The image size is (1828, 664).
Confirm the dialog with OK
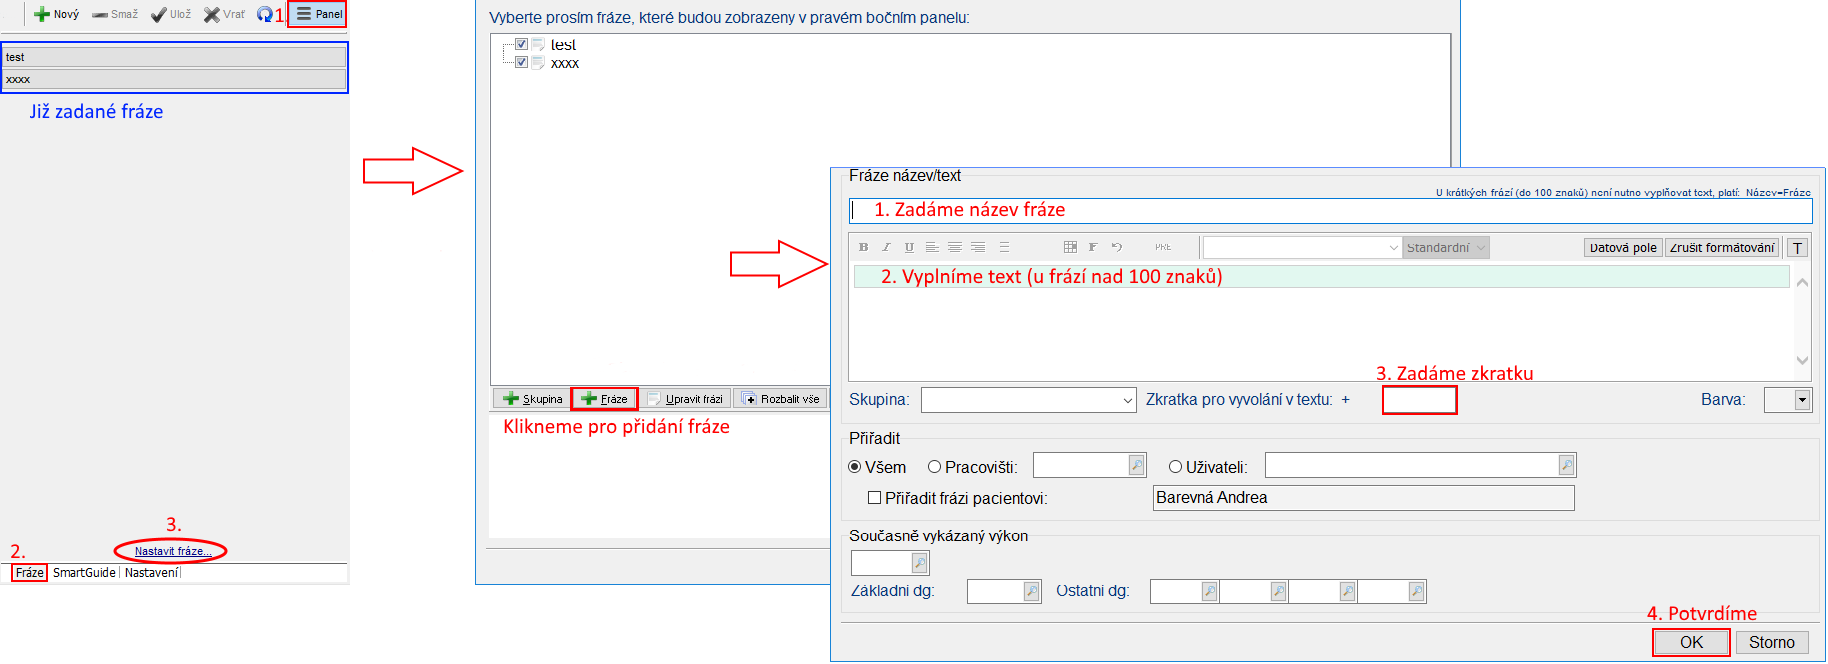[x=1691, y=642]
